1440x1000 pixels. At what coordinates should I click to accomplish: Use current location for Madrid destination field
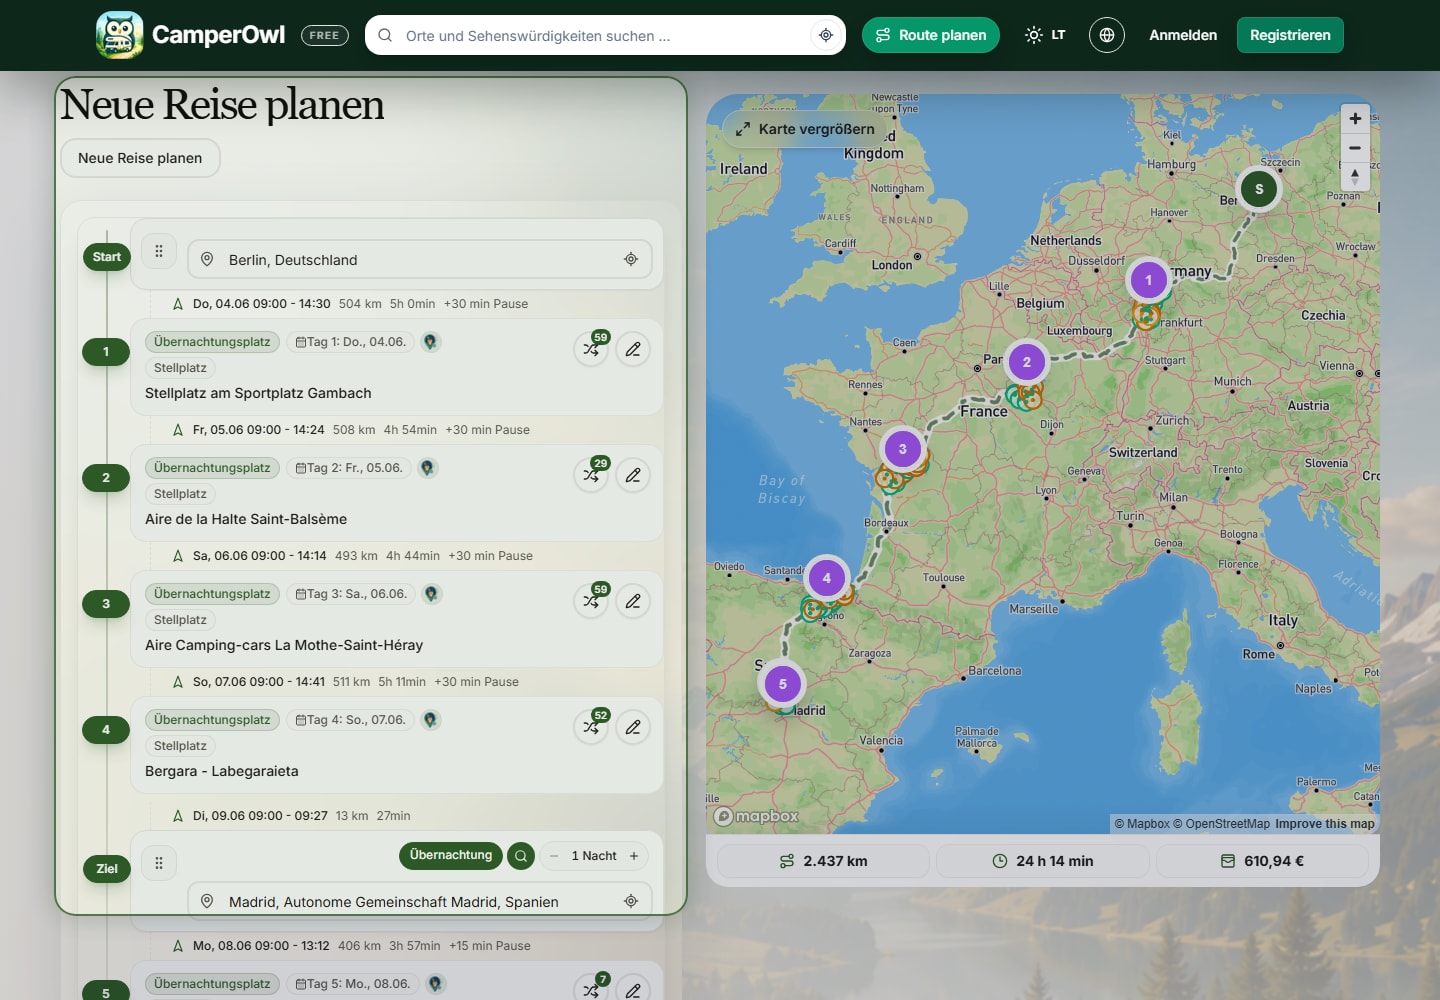(x=631, y=901)
